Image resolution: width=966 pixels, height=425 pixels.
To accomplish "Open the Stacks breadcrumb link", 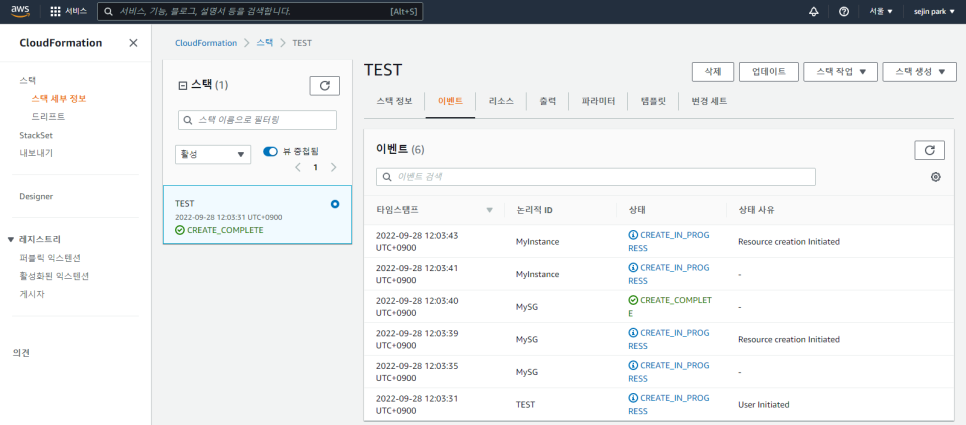I will click(264, 43).
